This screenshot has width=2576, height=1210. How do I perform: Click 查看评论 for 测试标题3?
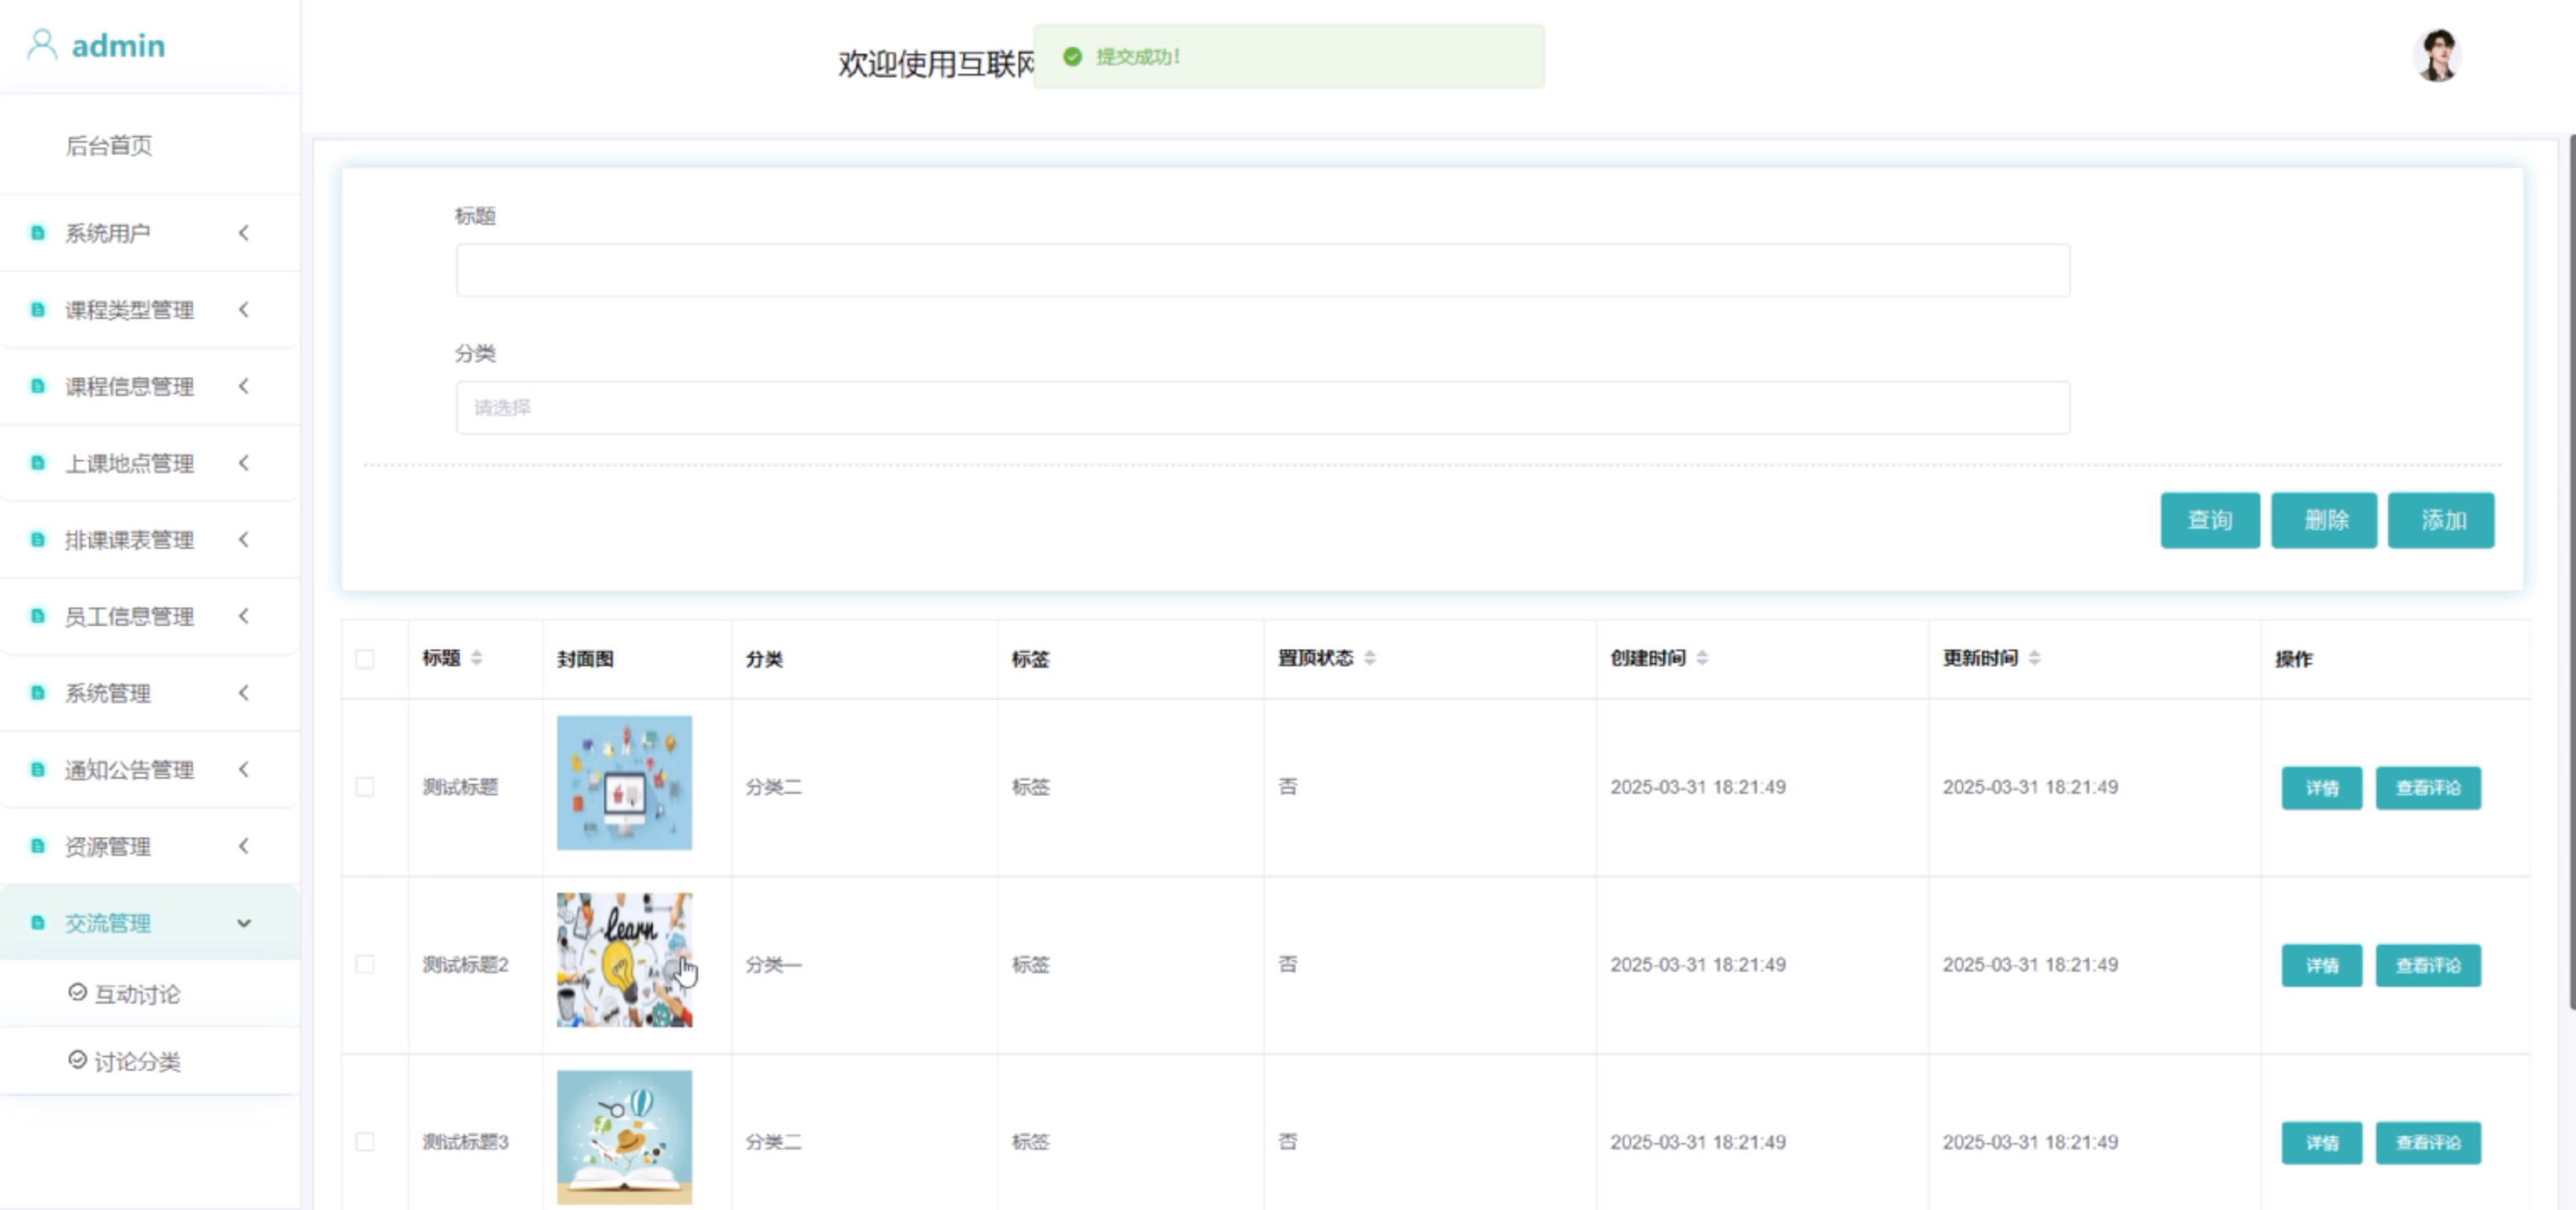click(2427, 1142)
